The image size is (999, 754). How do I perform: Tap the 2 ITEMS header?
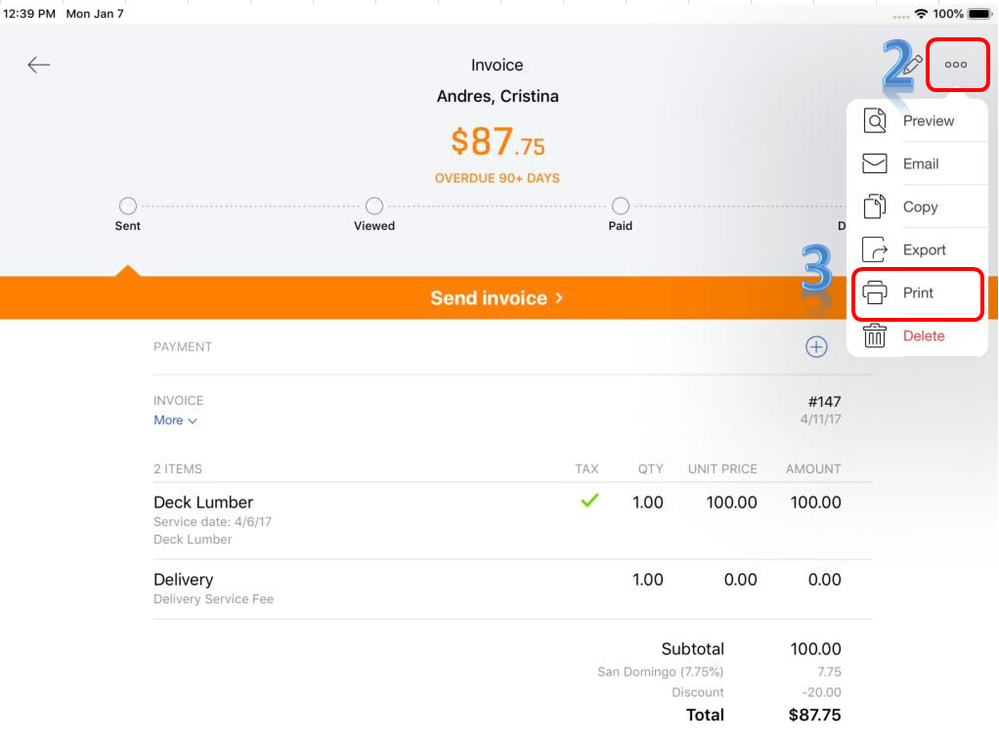[178, 469]
